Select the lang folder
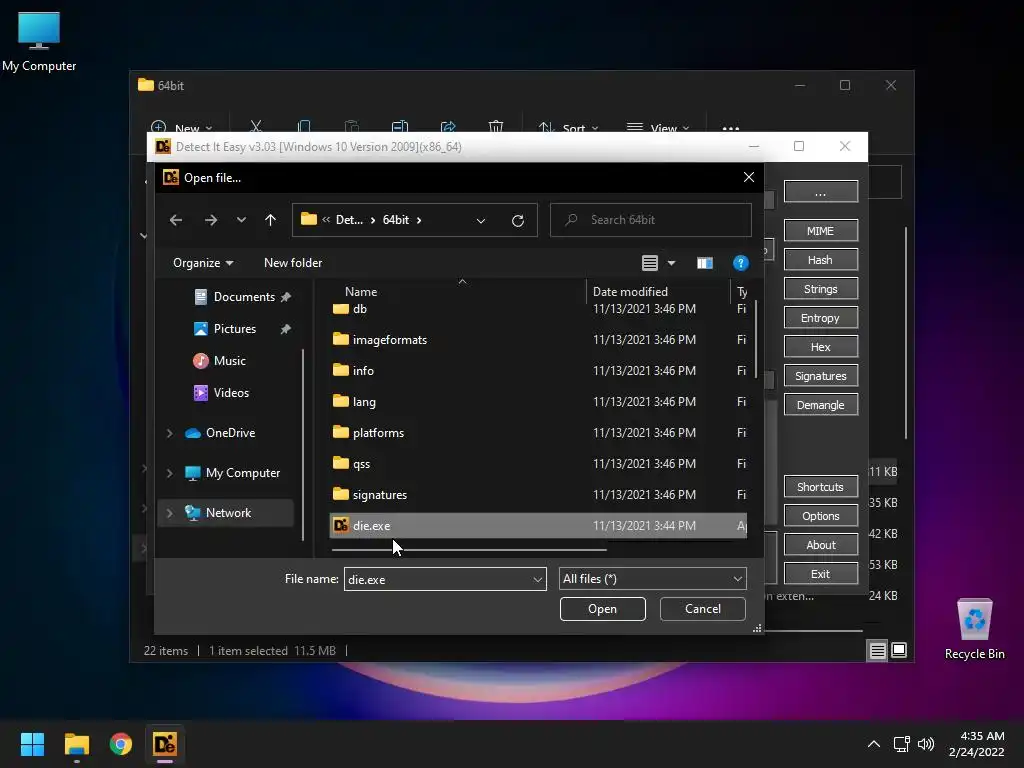The height and width of the screenshot is (768, 1024). (x=538, y=402)
